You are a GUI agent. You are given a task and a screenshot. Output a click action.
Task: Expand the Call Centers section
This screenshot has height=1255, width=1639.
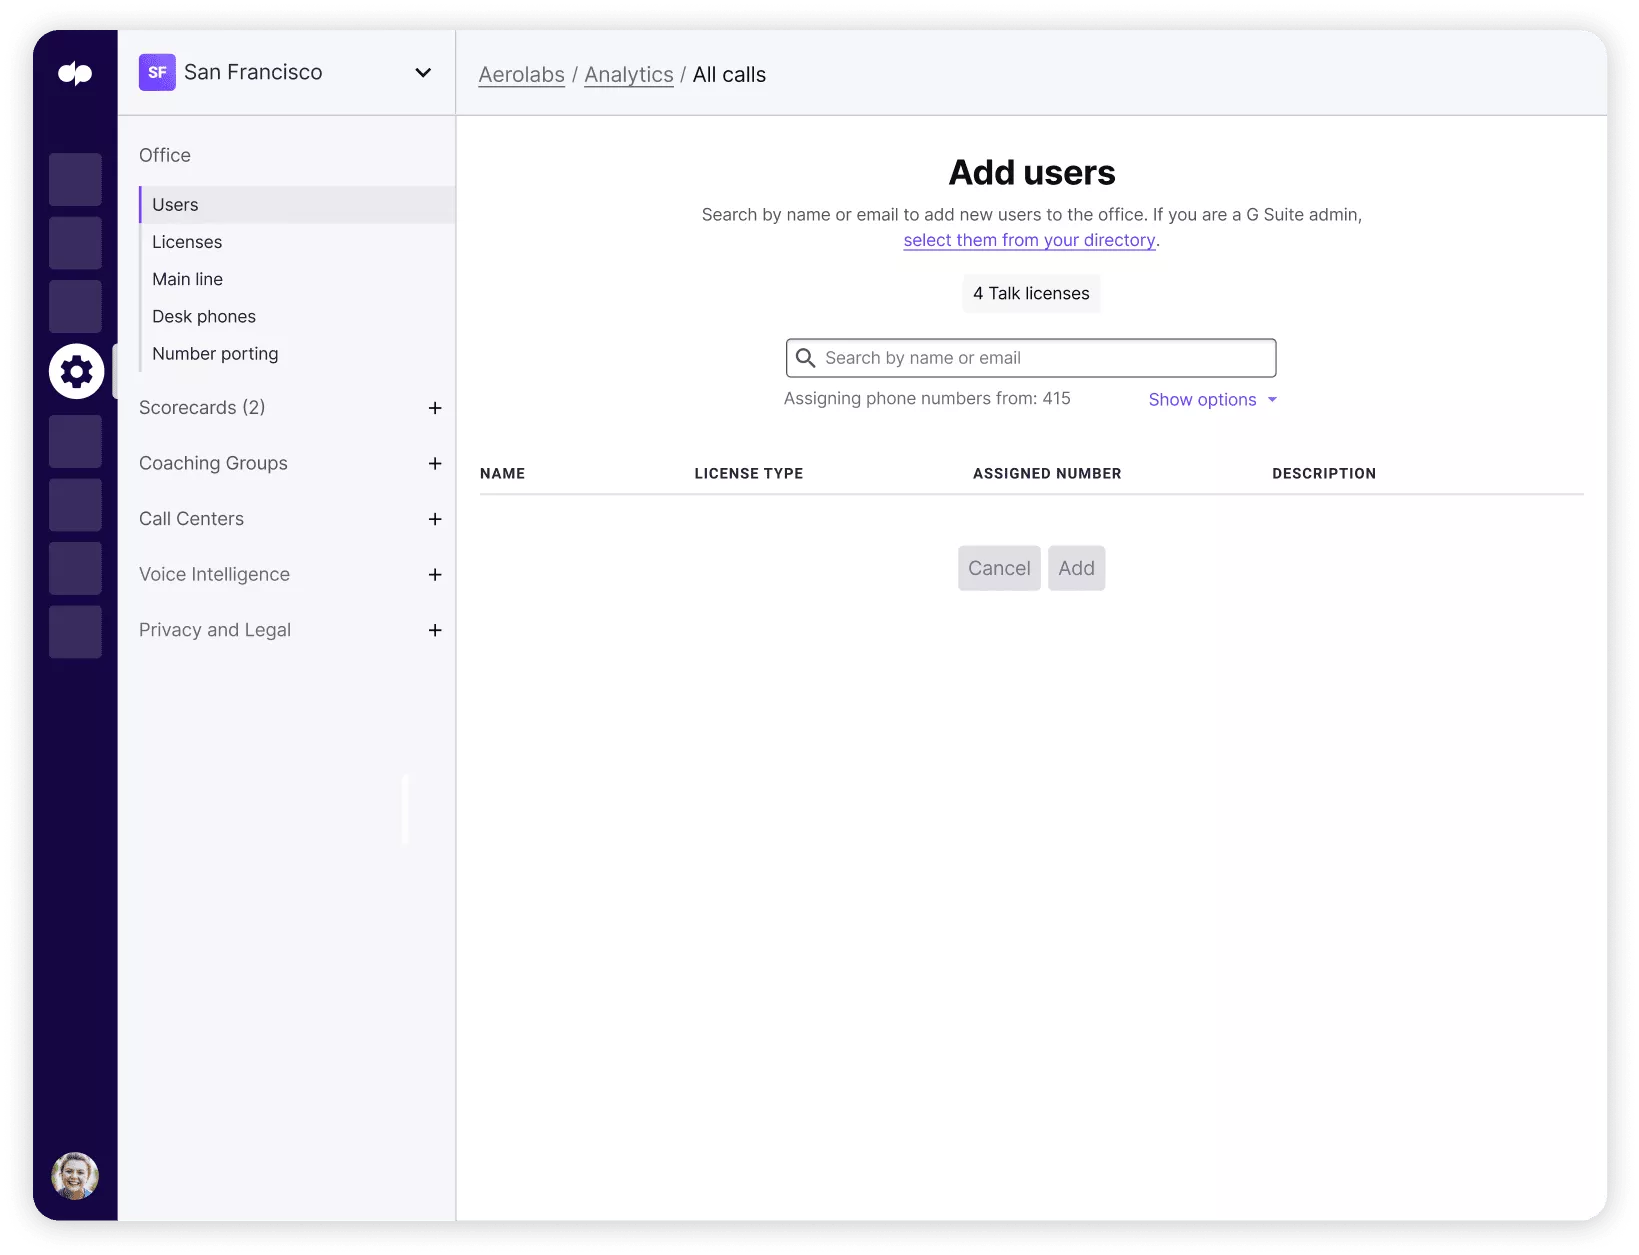coord(435,519)
